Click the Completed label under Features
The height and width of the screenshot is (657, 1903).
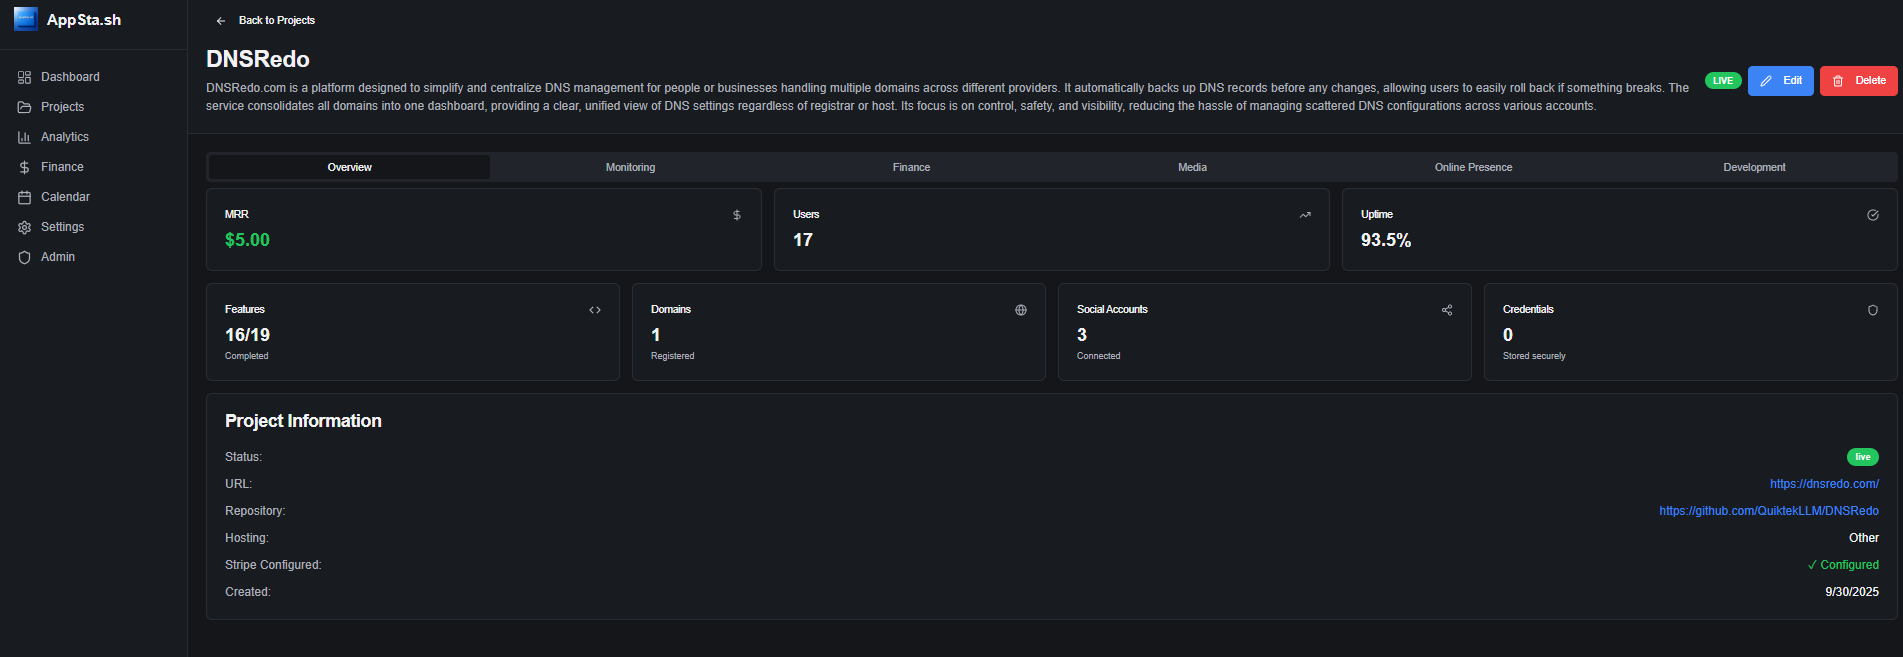(x=246, y=356)
